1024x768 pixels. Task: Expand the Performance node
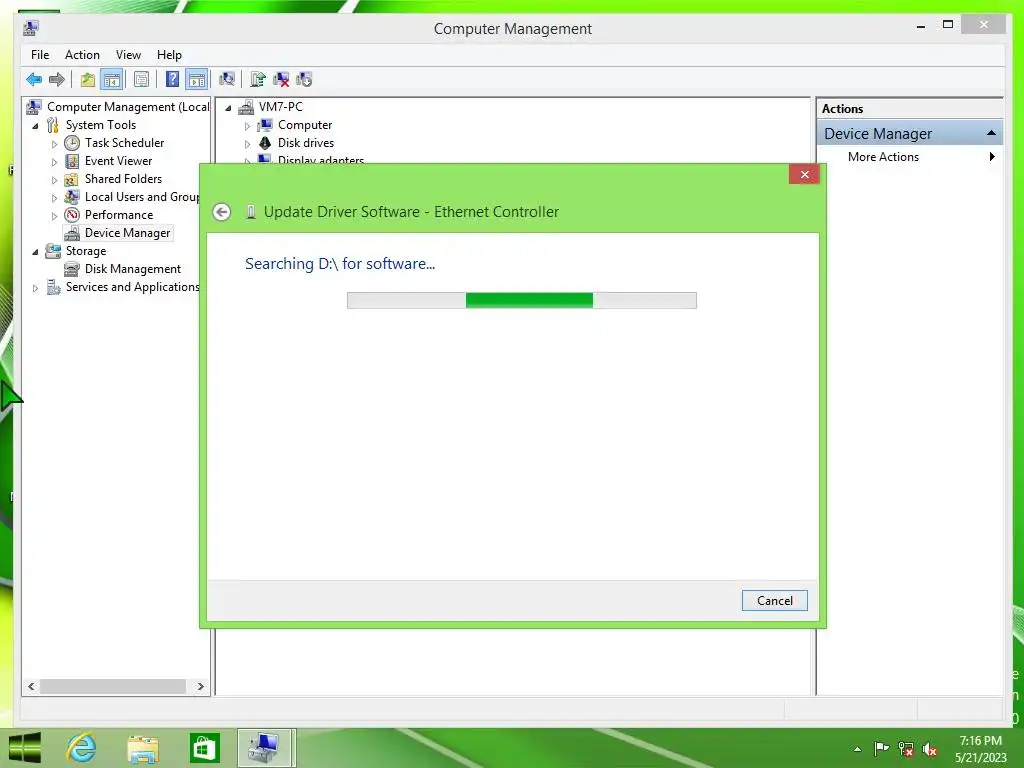[x=54, y=216]
